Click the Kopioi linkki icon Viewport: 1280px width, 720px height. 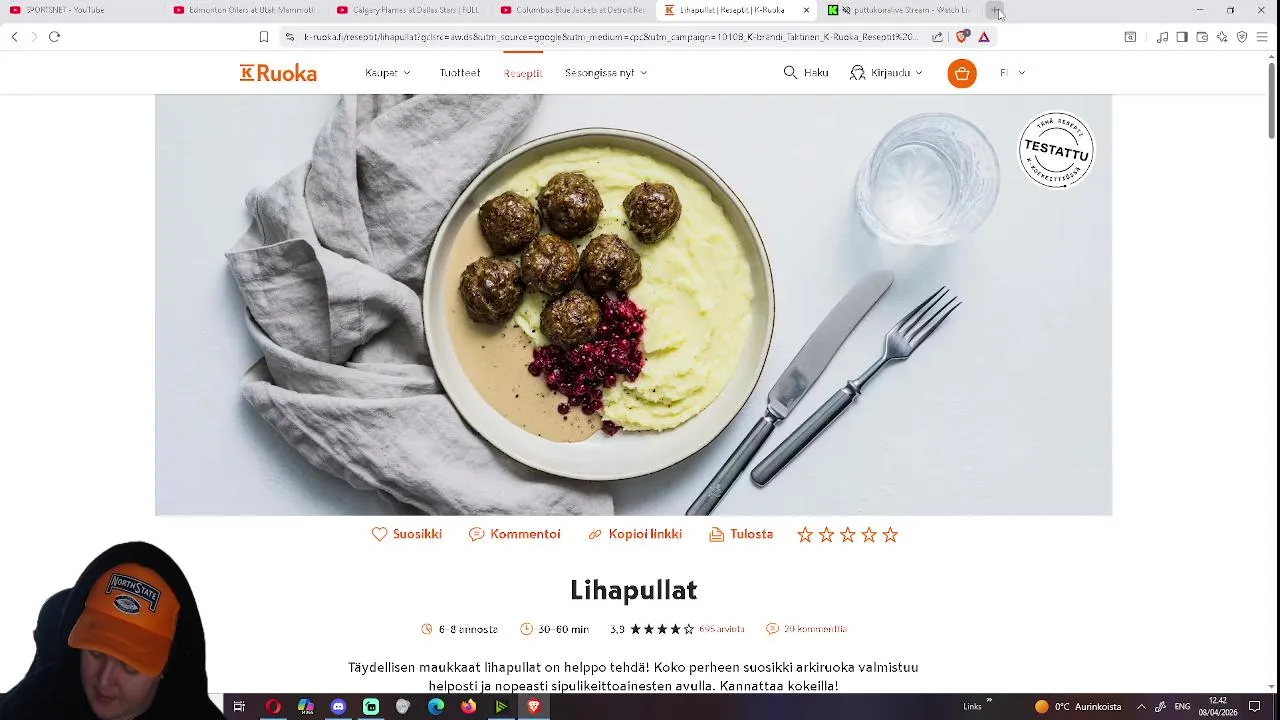[595, 534]
